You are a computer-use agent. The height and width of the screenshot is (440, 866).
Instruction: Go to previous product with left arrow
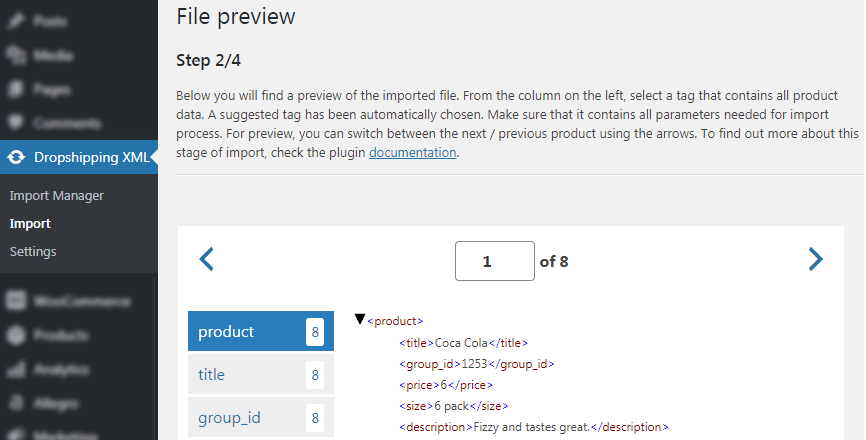coord(206,259)
